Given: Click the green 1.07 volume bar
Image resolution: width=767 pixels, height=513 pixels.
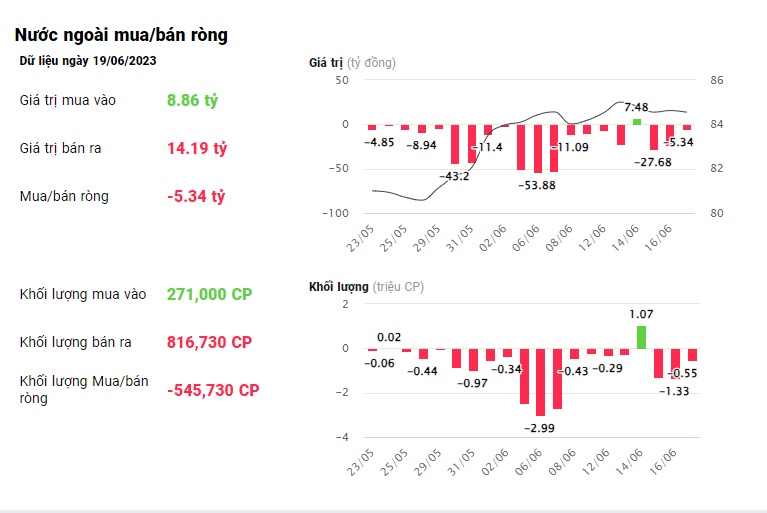Looking at the screenshot, I should coord(641,337).
